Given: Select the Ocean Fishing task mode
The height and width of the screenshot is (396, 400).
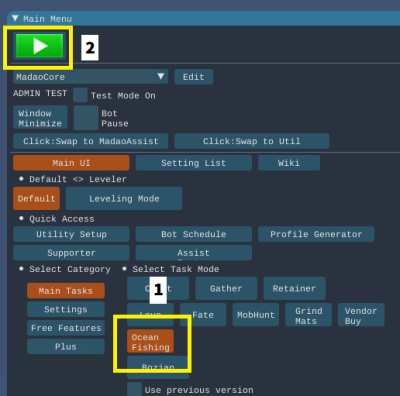Looking at the screenshot, I should [x=150, y=342].
